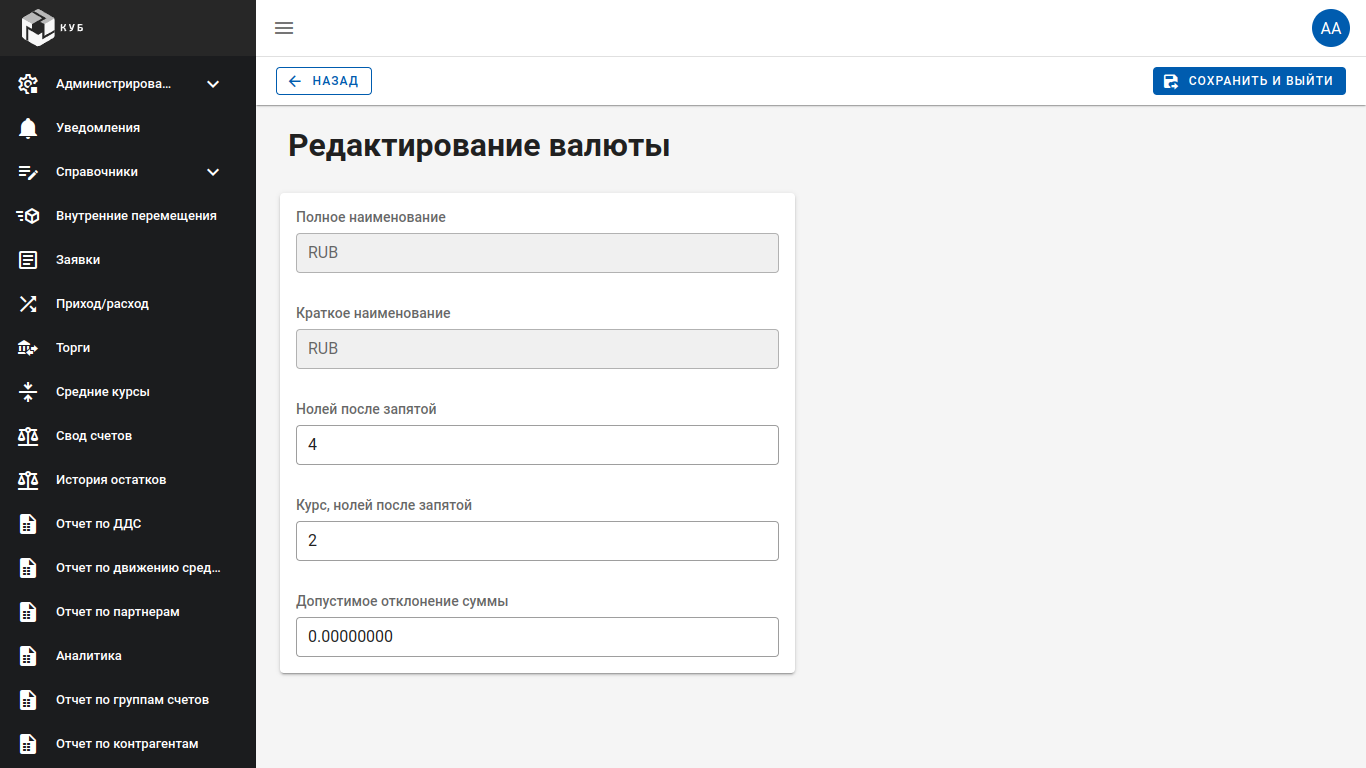Focus the Курс, нолей после запятой field
The height and width of the screenshot is (768, 1366).
537,541
